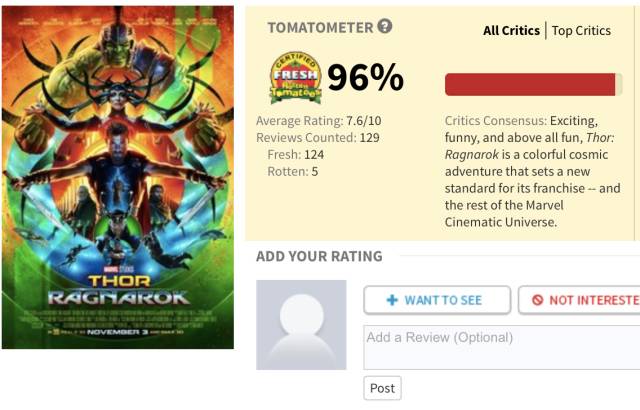Image resolution: width=640 pixels, height=410 pixels.
Task: Click the Average Rating 7.6/10 text
Action: click(318, 120)
